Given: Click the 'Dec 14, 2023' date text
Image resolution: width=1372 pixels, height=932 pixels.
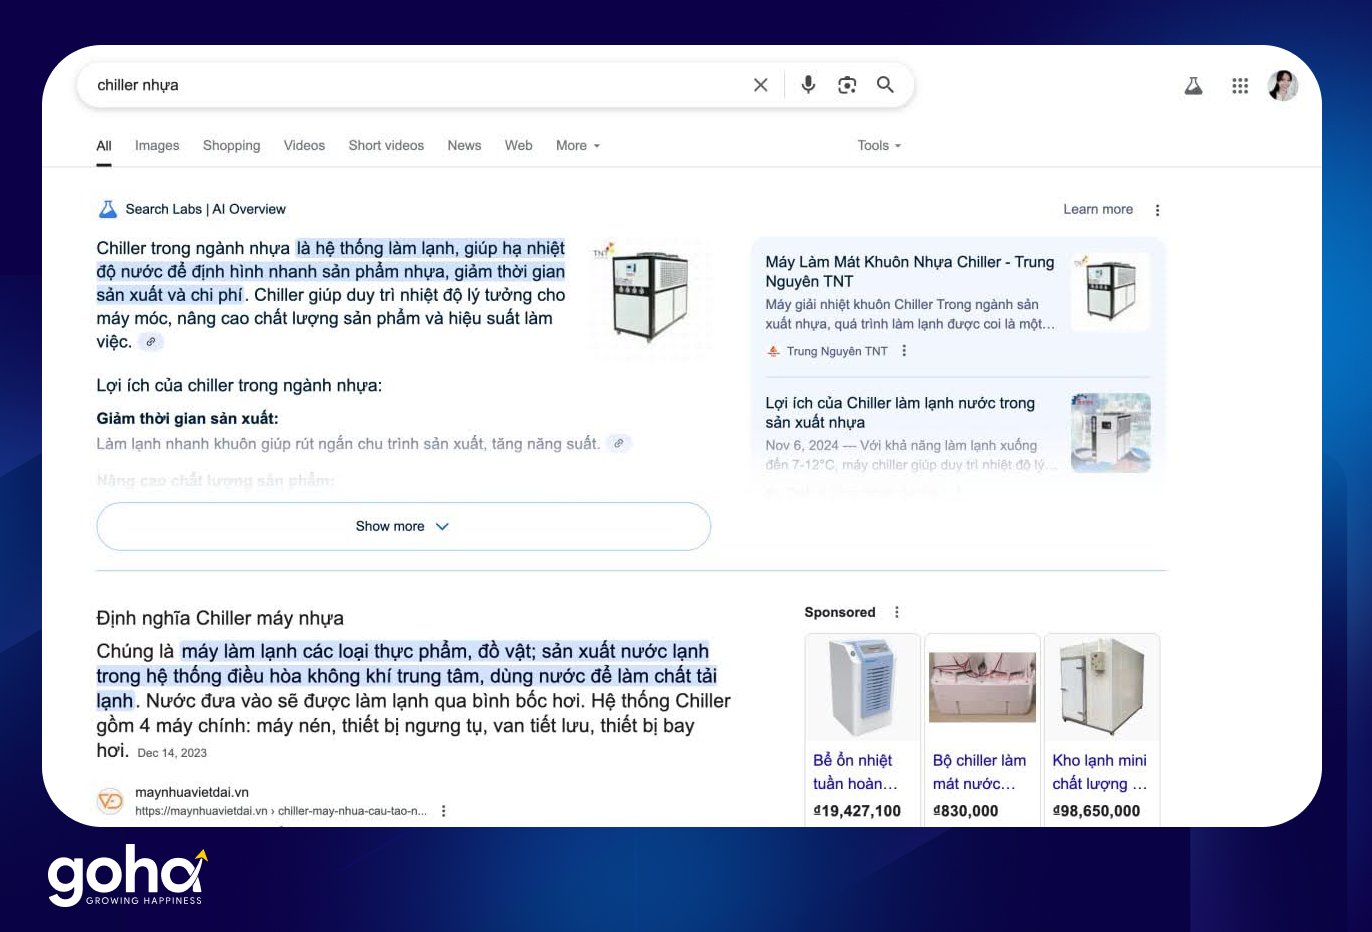Looking at the screenshot, I should (172, 753).
